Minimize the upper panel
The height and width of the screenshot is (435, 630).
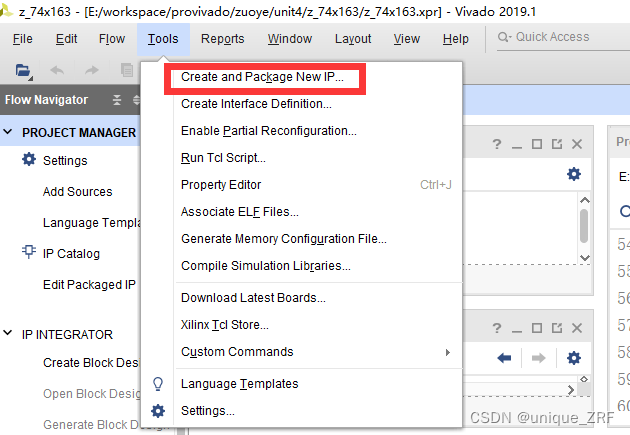[x=517, y=147]
